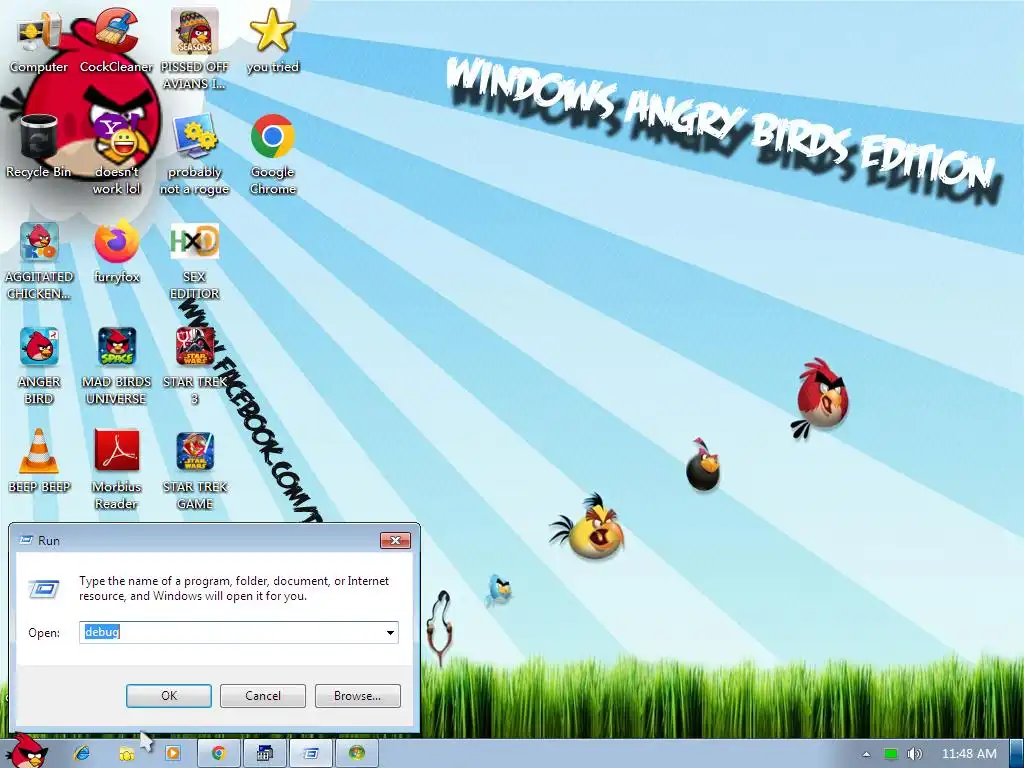Launch Google Chrome from the desktop
Viewport: 1024px width, 768px height.
(272, 153)
